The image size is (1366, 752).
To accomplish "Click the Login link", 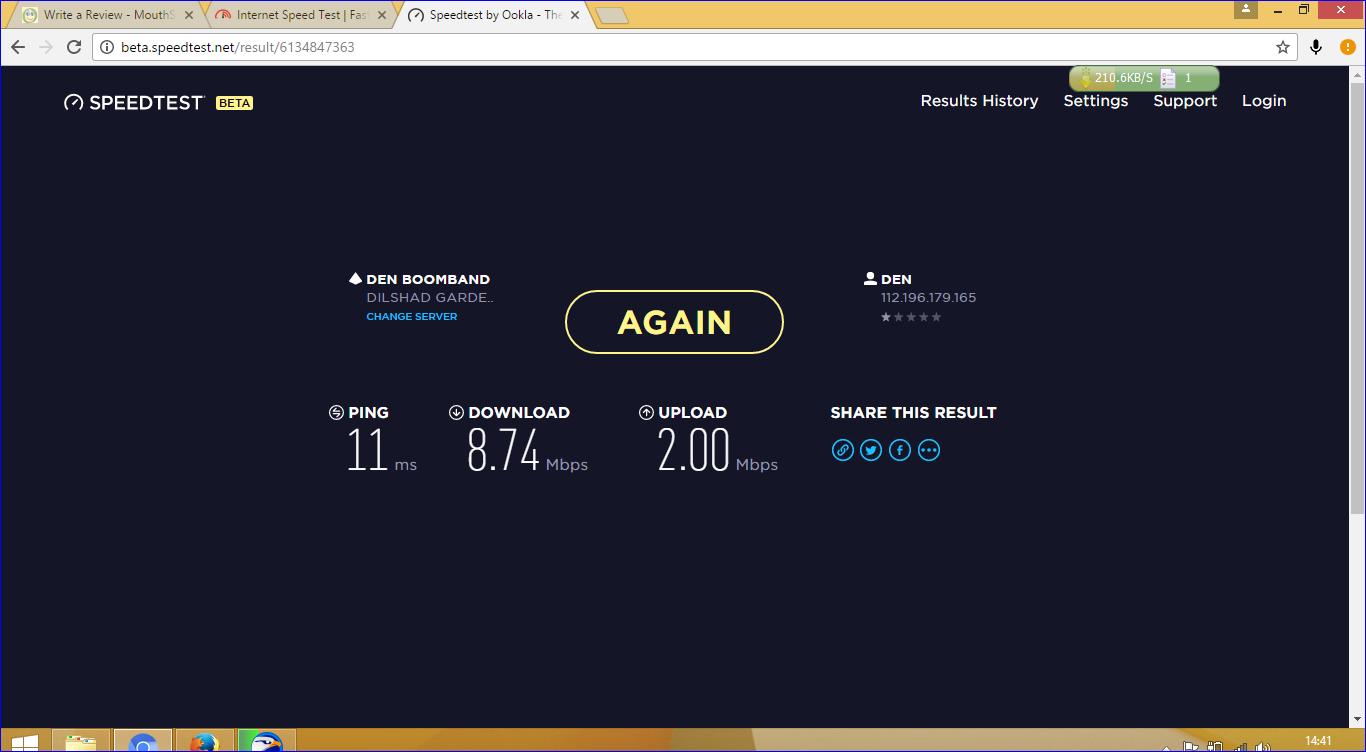I will [1263, 101].
